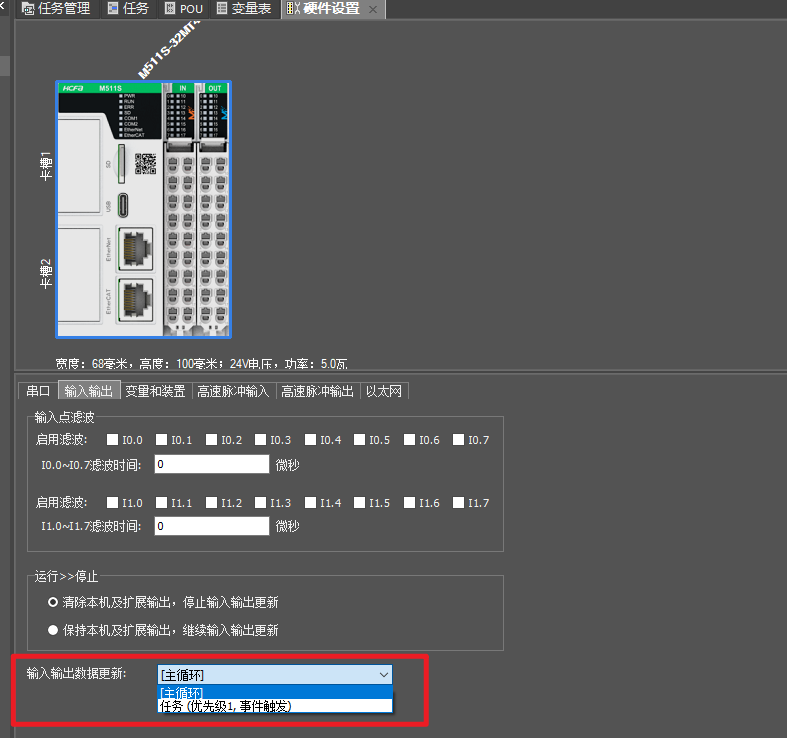The image size is (787, 738).
Task: Click the EtherCAT port on the PLC
Action: (136, 299)
